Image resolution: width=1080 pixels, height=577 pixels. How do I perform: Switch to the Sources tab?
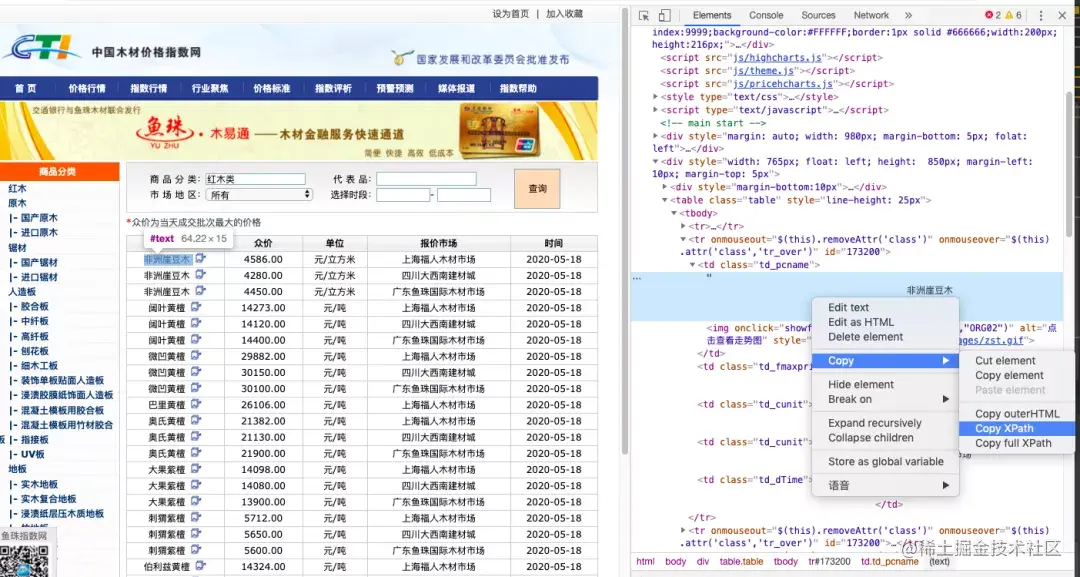click(818, 15)
